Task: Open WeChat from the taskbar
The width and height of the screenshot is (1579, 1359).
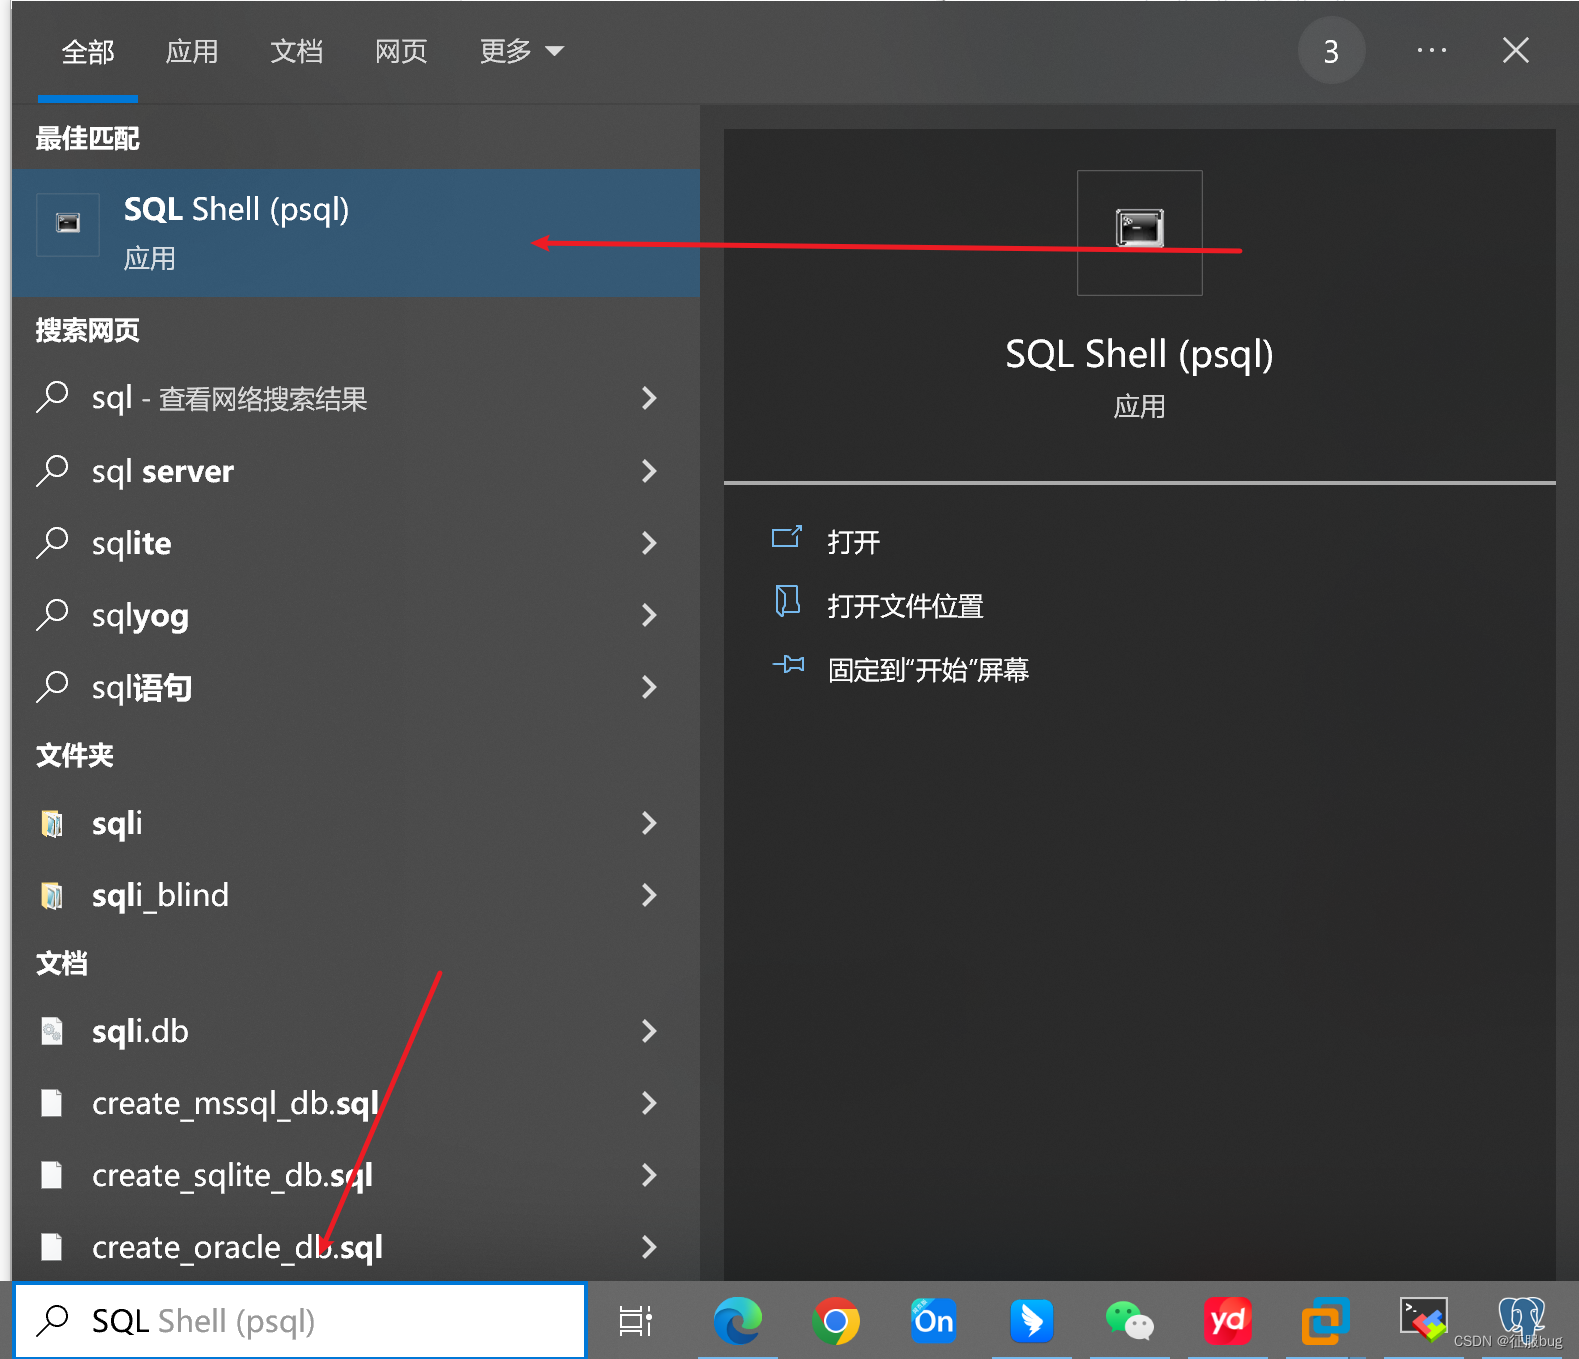Action: 1130,1321
